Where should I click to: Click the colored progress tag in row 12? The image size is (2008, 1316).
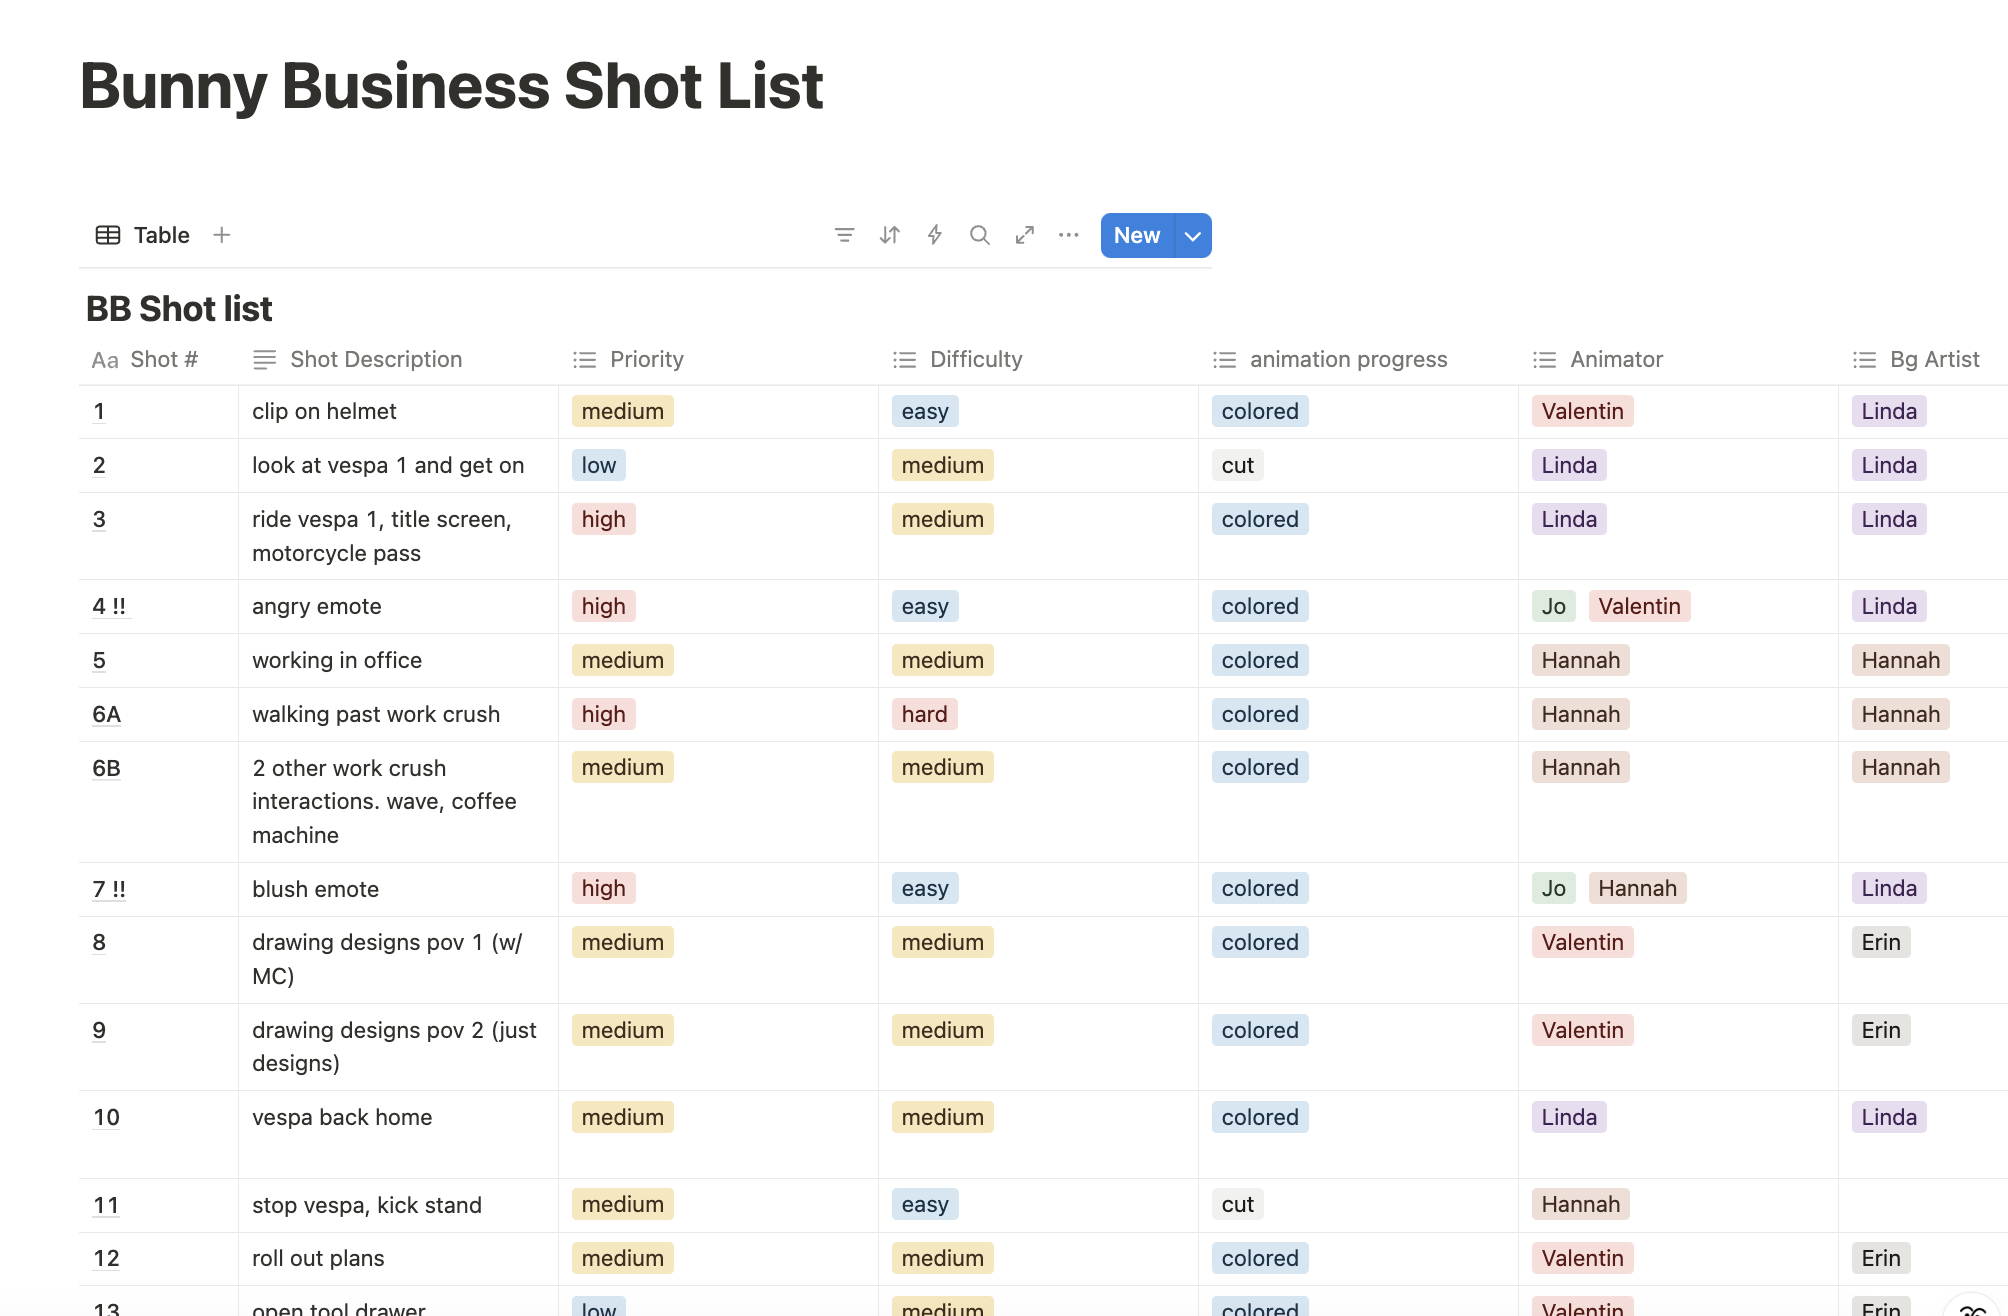tap(1260, 1258)
